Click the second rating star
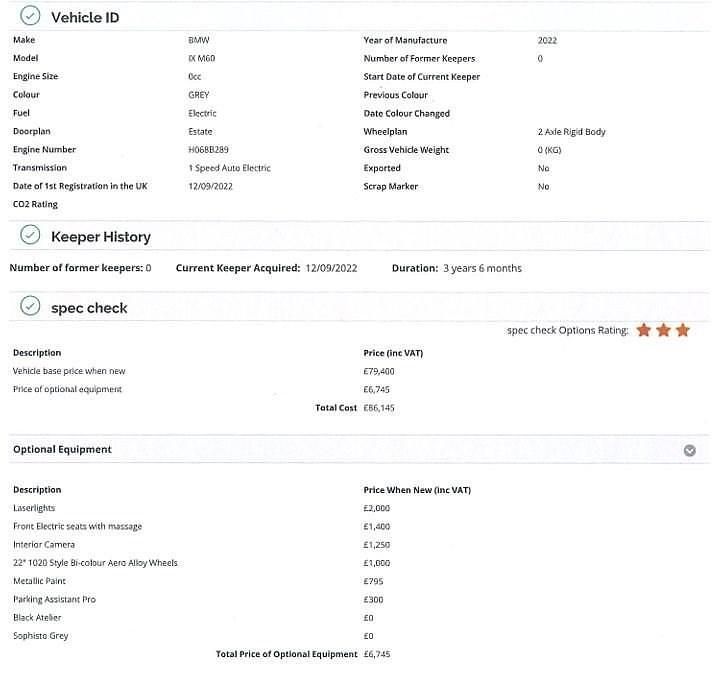The image size is (712, 682). tap(663, 330)
